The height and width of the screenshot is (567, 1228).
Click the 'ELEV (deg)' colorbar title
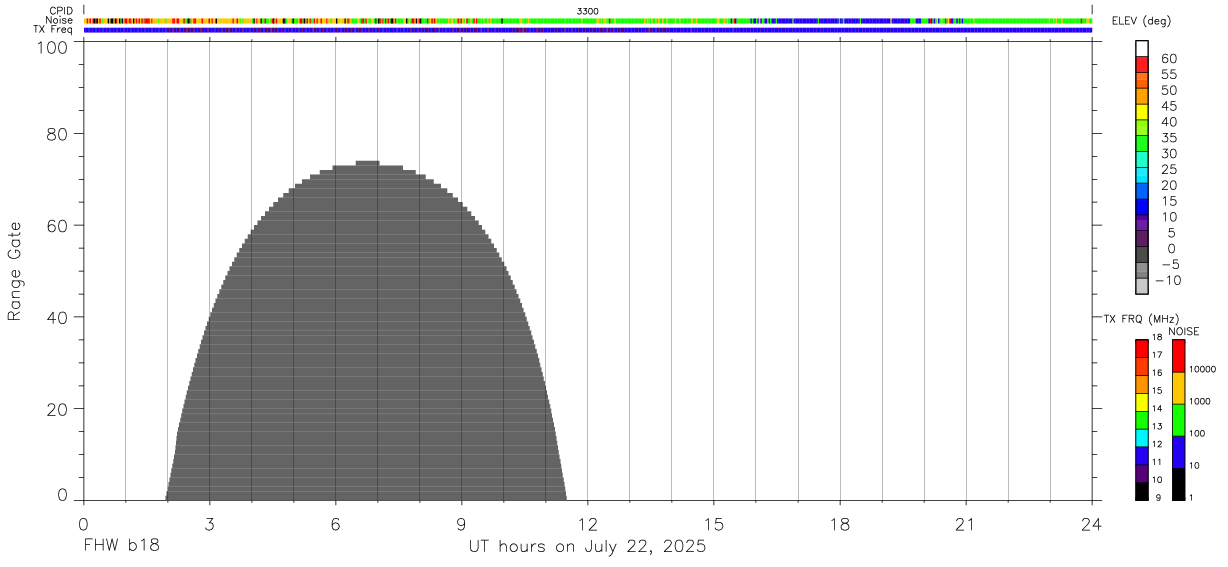[1141, 21]
